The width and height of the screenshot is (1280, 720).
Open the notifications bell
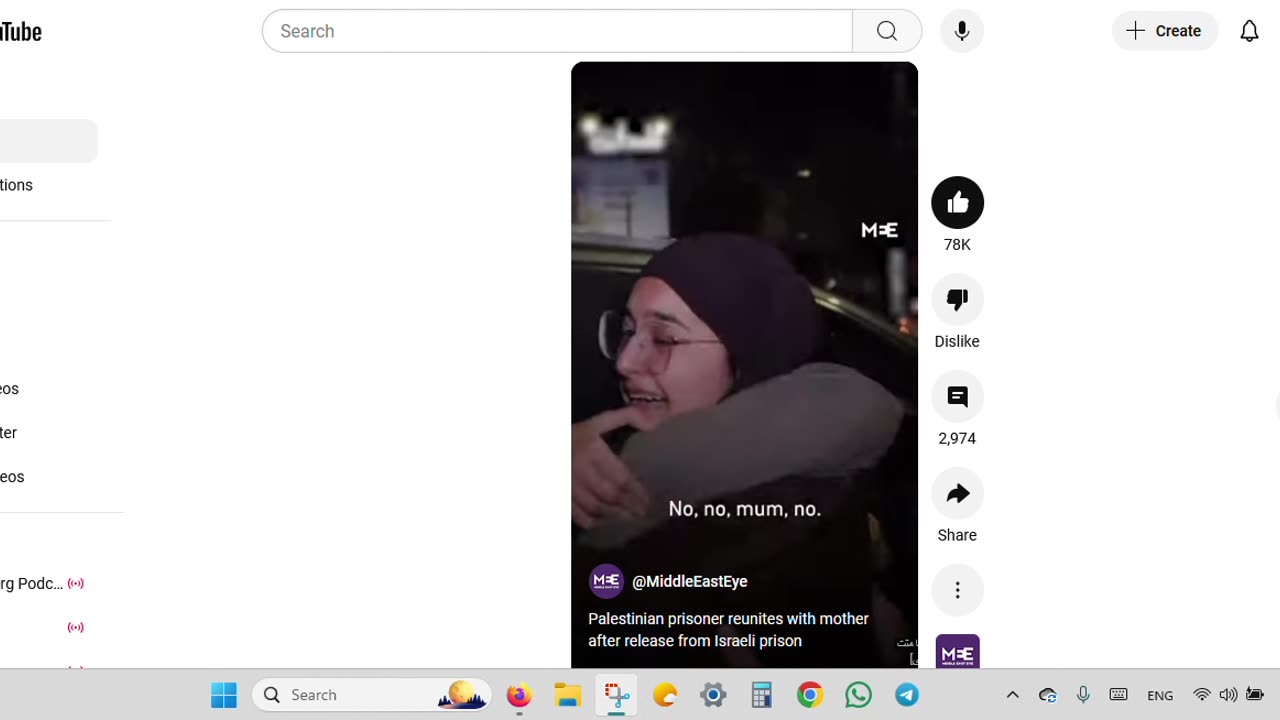(1249, 31)
